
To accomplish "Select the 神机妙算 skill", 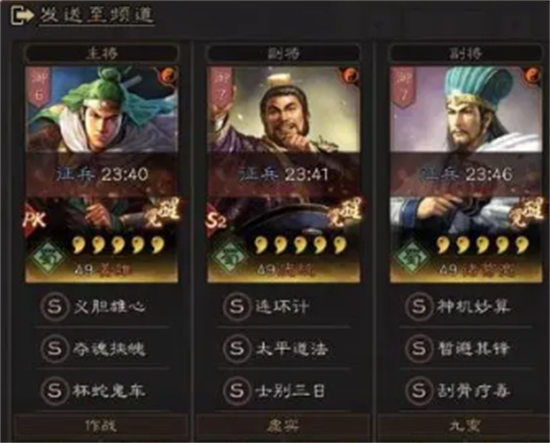I will pos(474,307).
